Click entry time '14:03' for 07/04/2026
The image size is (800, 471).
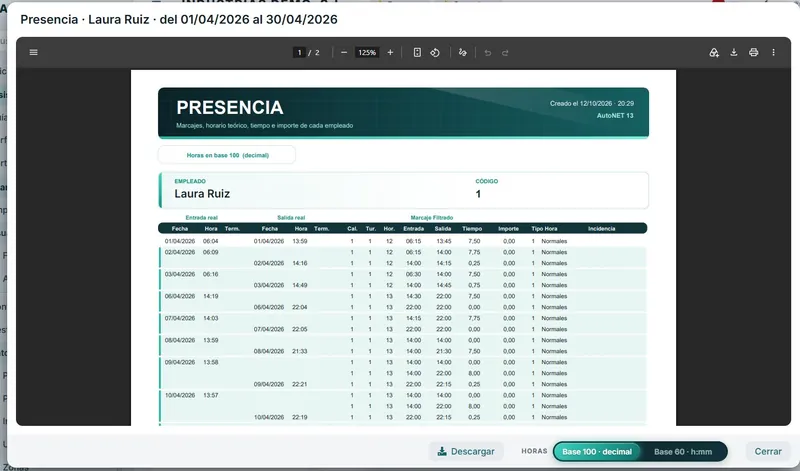coord(211,318)
